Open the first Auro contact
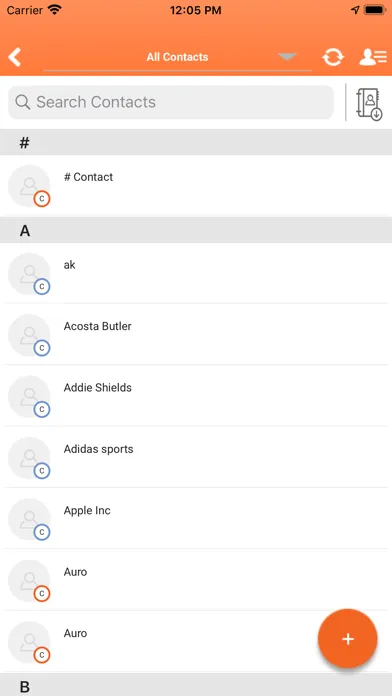392x696 pixels. pyautogui.click(x=196, y=580)
